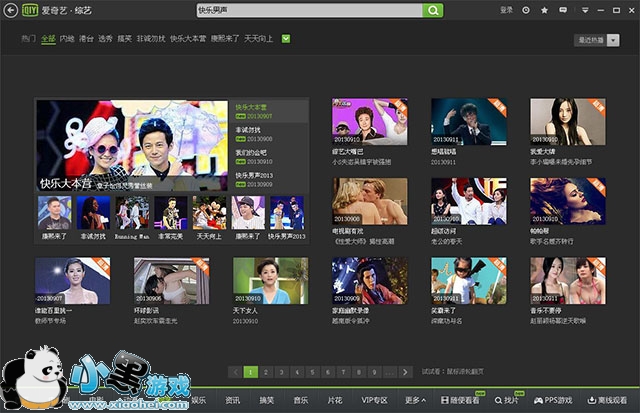Open the VIP专区 channel
640x413 pixels.
pyautogui.click(x=374, y=400)
